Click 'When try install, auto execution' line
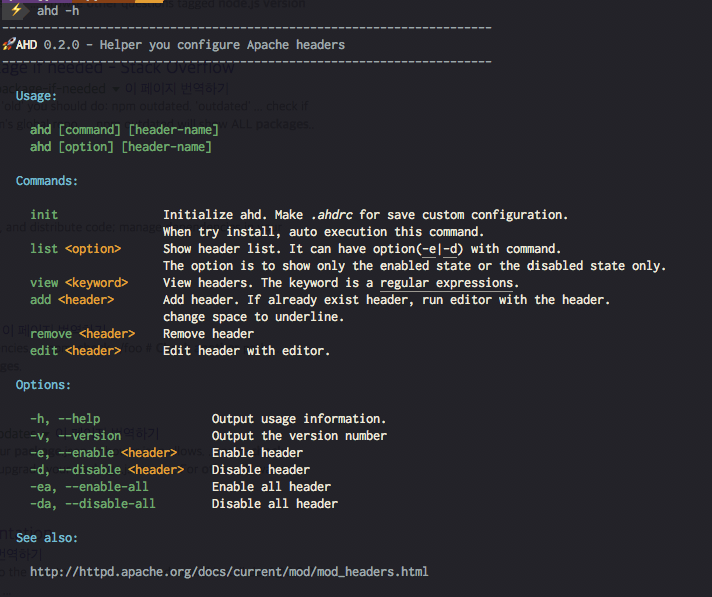Viewport: 712px width, 597px height. [x=323, y=232]
